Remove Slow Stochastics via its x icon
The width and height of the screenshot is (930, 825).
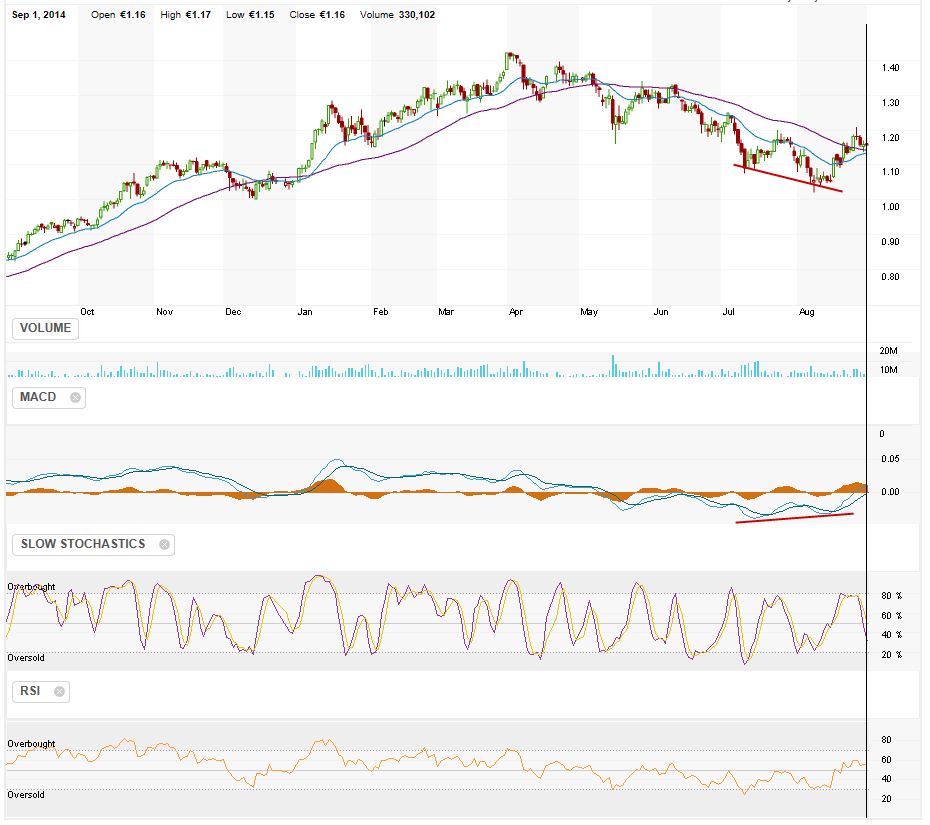click(x=164, y=544)
